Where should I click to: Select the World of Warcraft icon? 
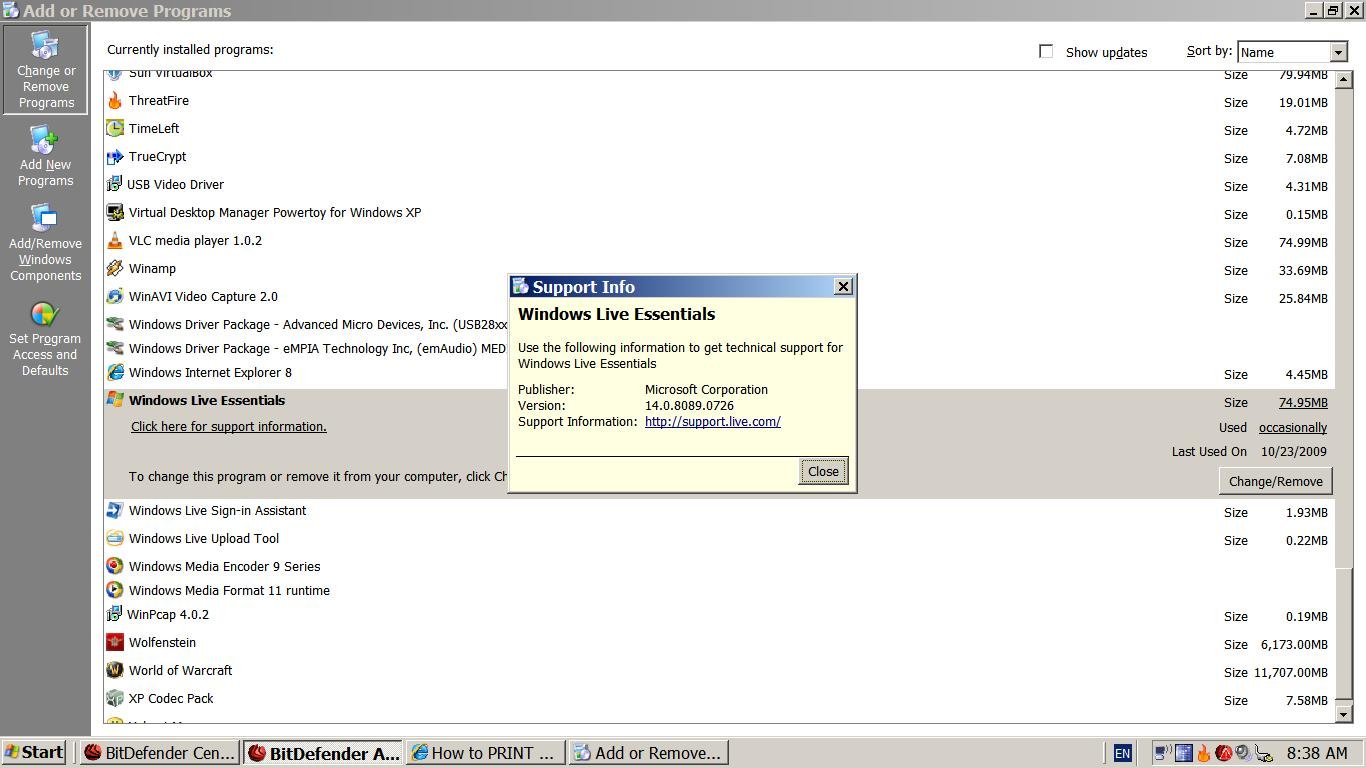[x=115, y=671]
